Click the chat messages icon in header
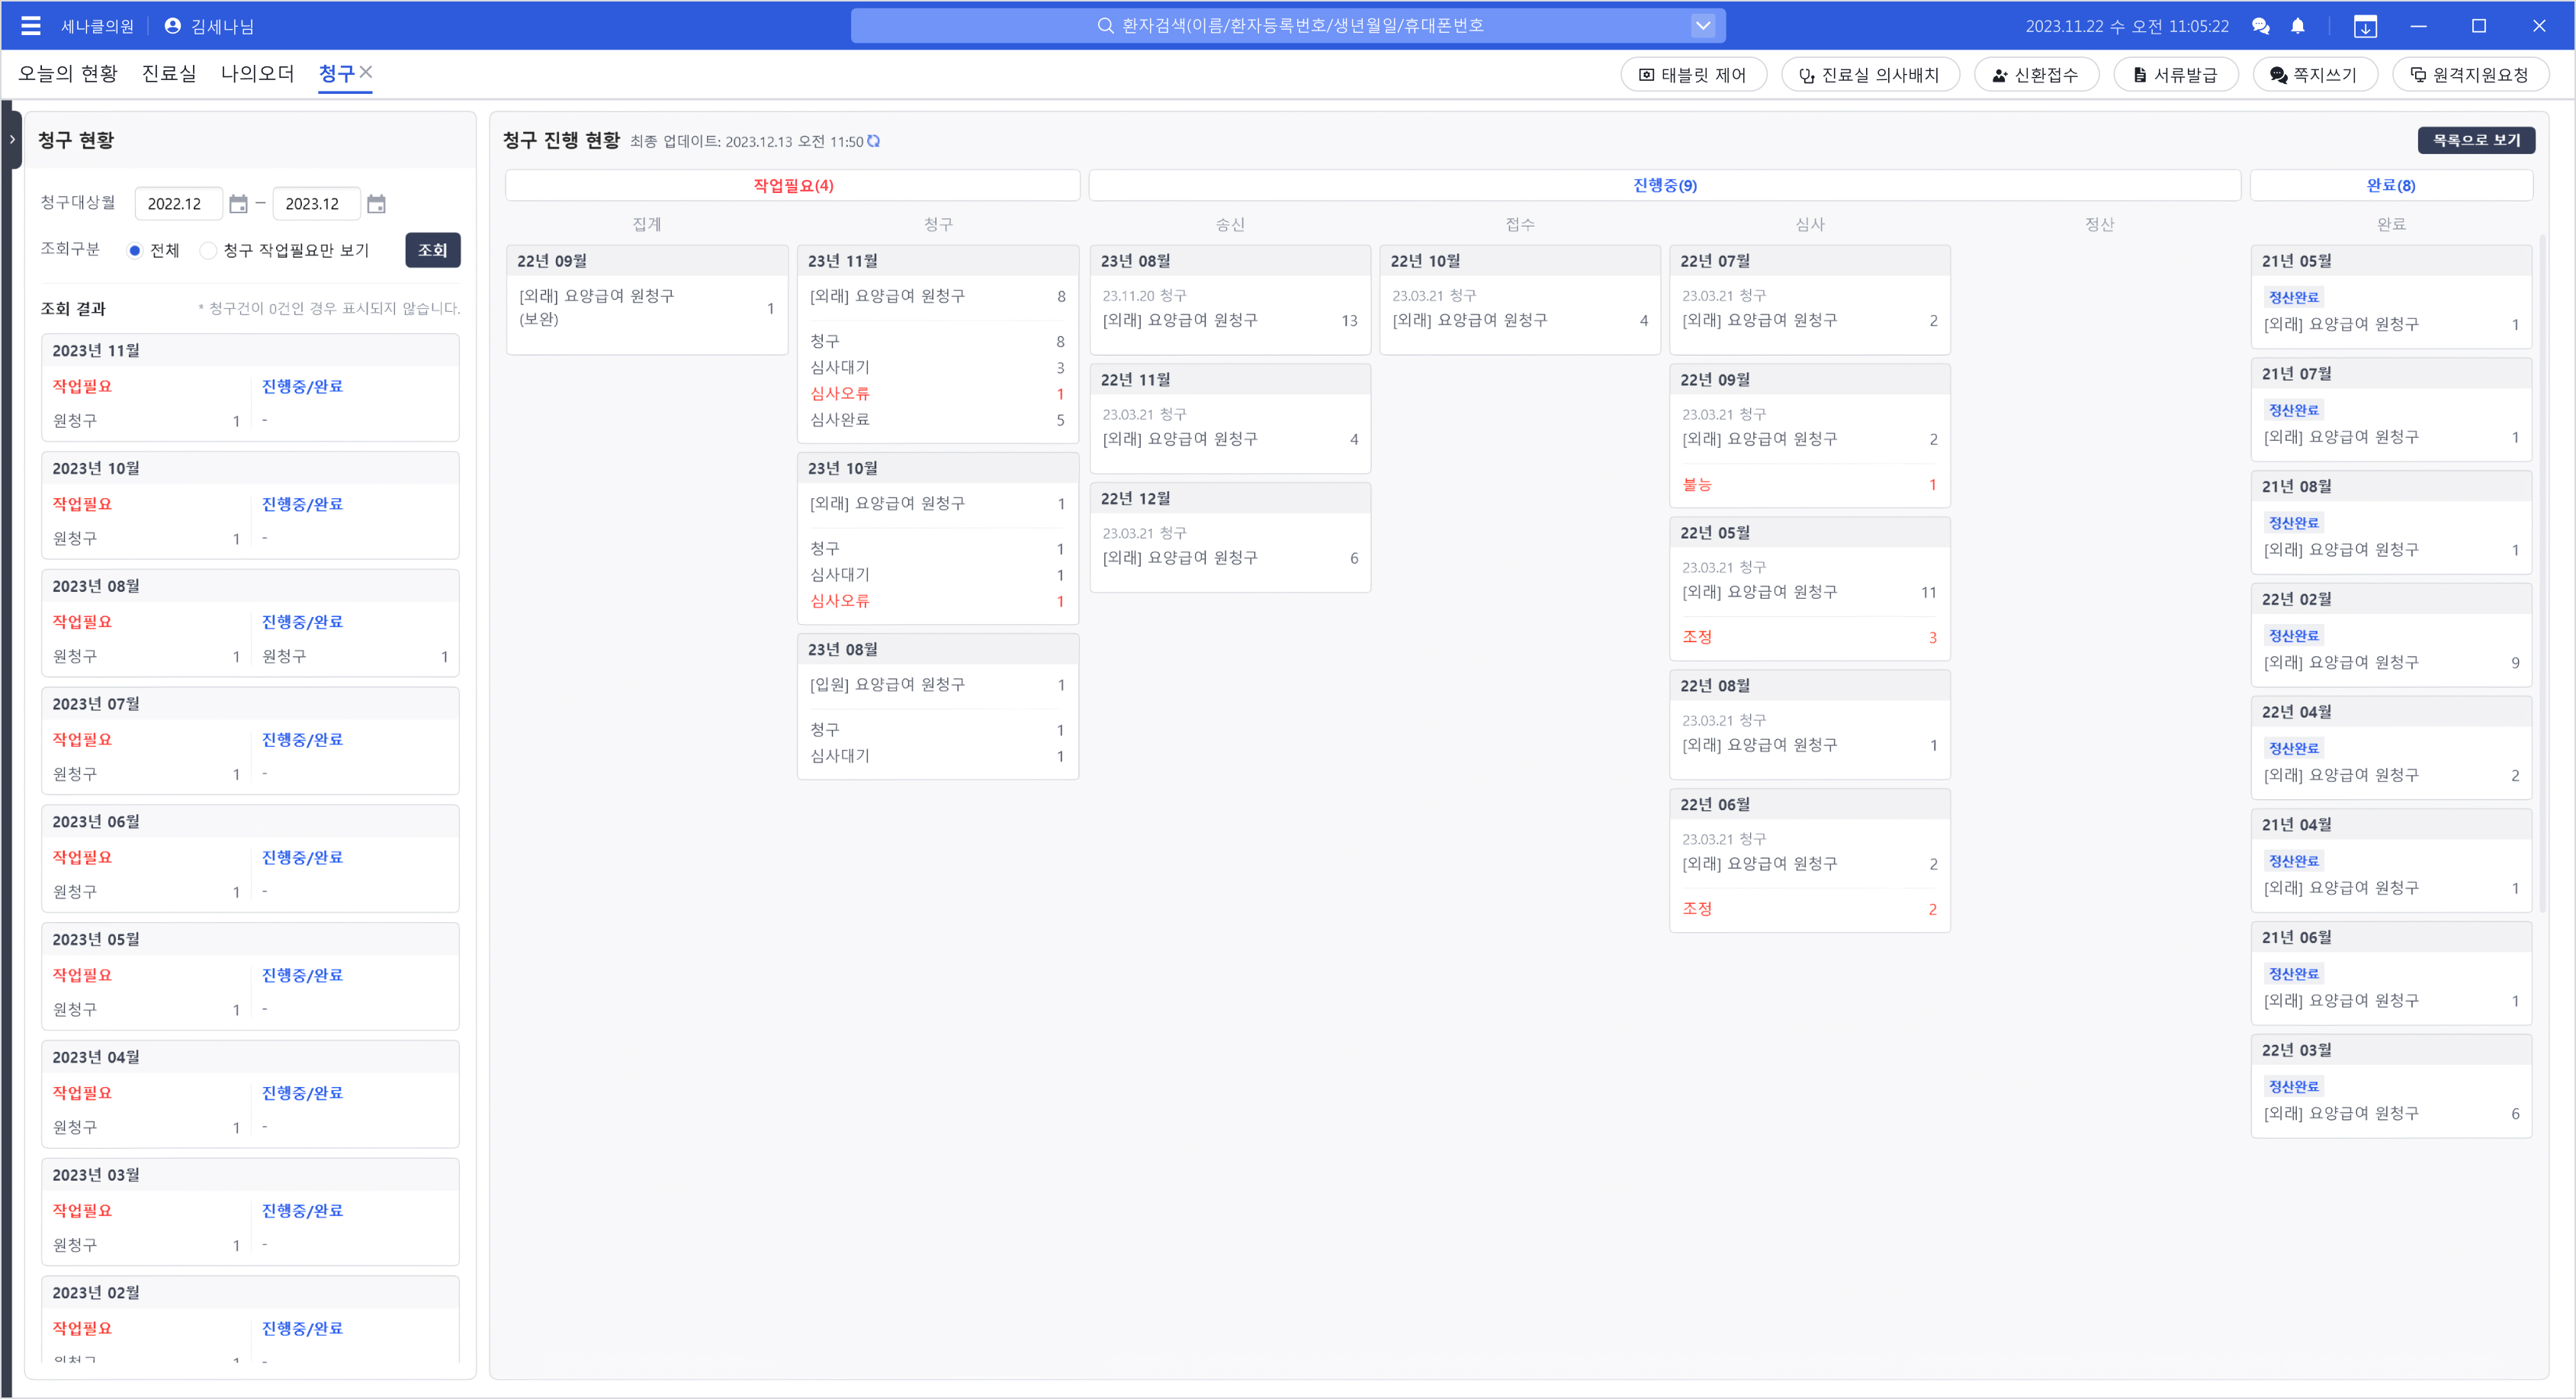The width and height of the screenshot is (2576, 1399). (2260, 26)
